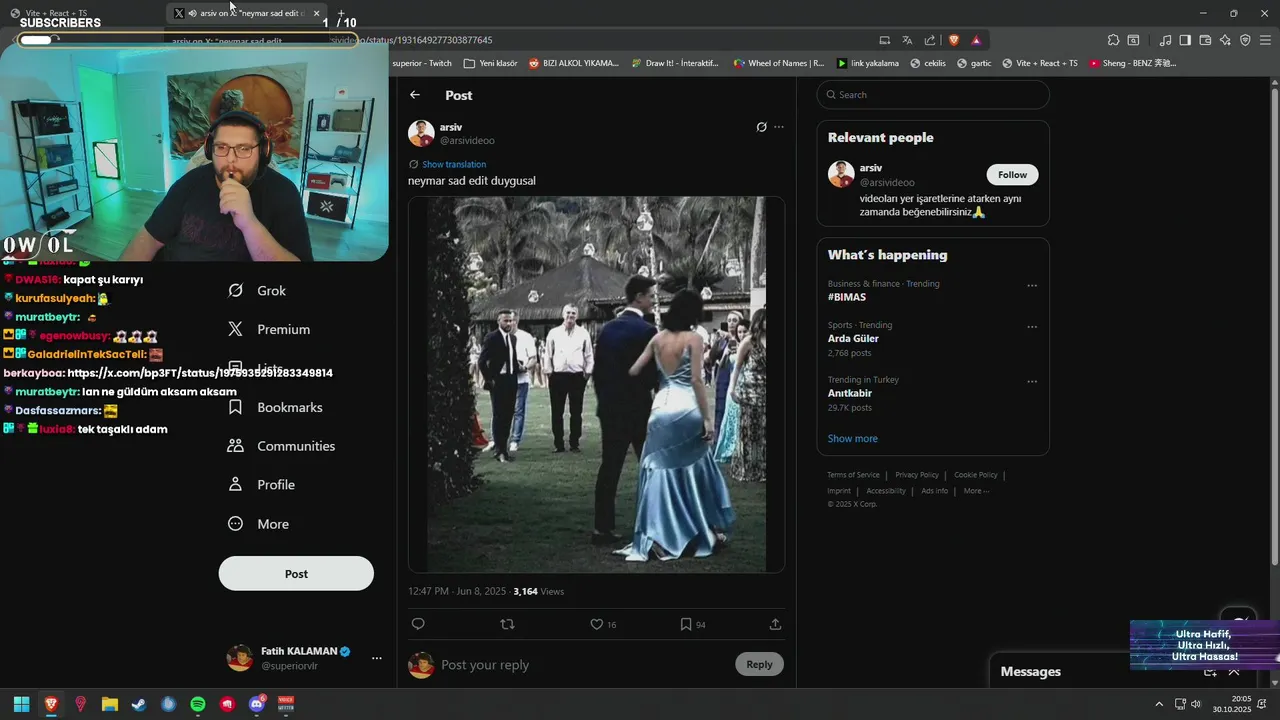Open options for #BIMAS trend
Image resolution: width=1280 pixels, height=720 pixels.
[x=1032, y=286]
